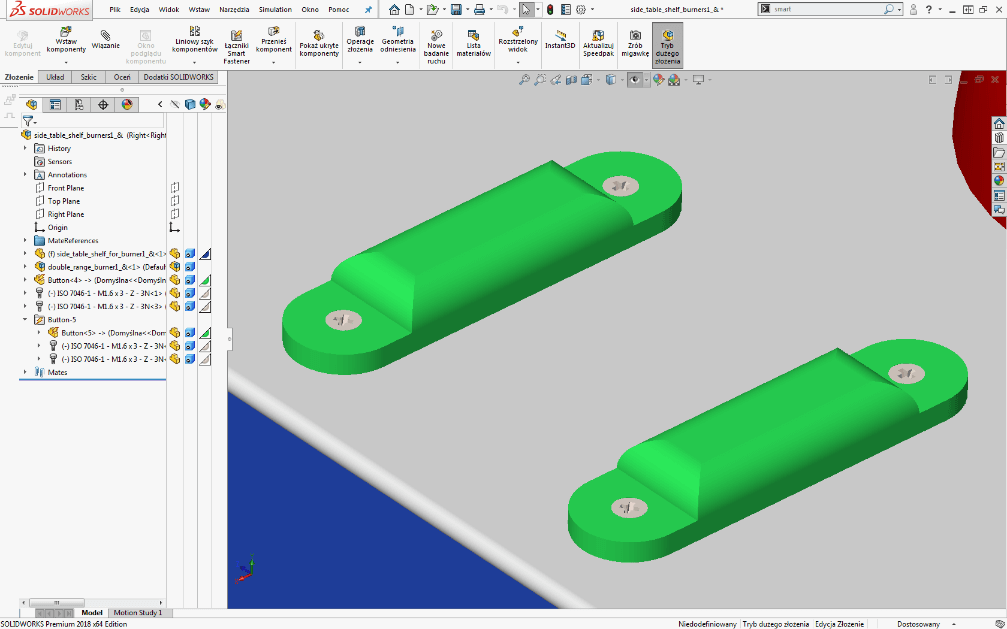1007x629 pixels.
Task: Expand the History tree node
Action: [26, 148]
